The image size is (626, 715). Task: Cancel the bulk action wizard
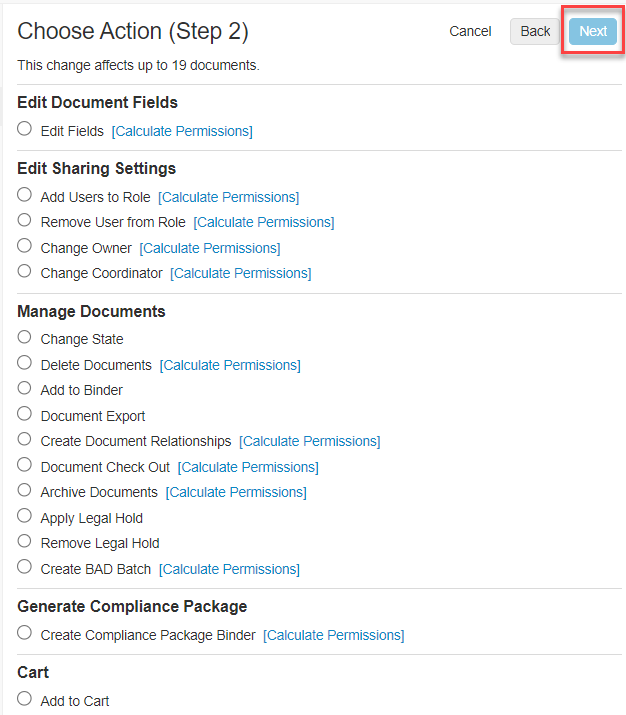[x=470, y=31]
